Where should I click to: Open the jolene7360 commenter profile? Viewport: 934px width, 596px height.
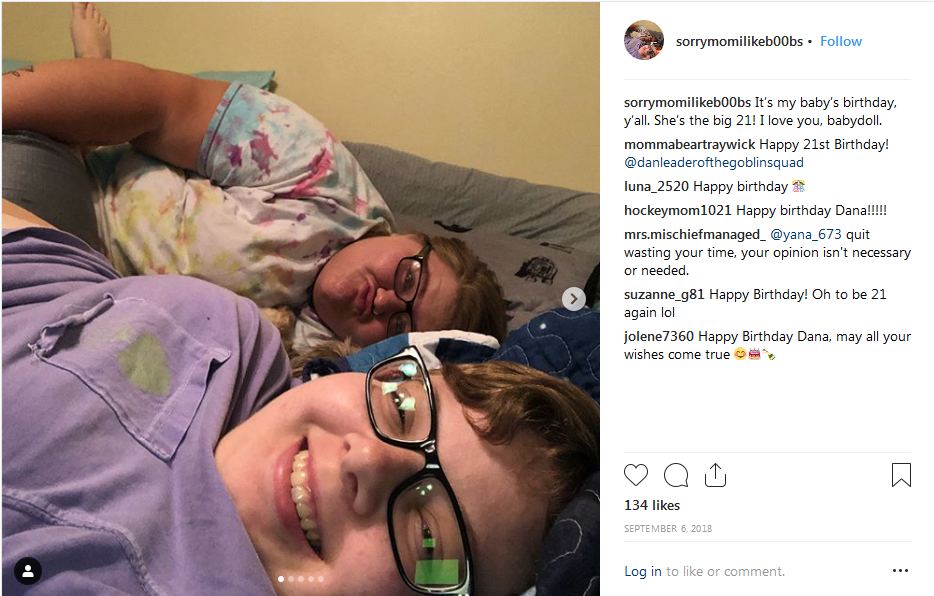click(659, 336)
